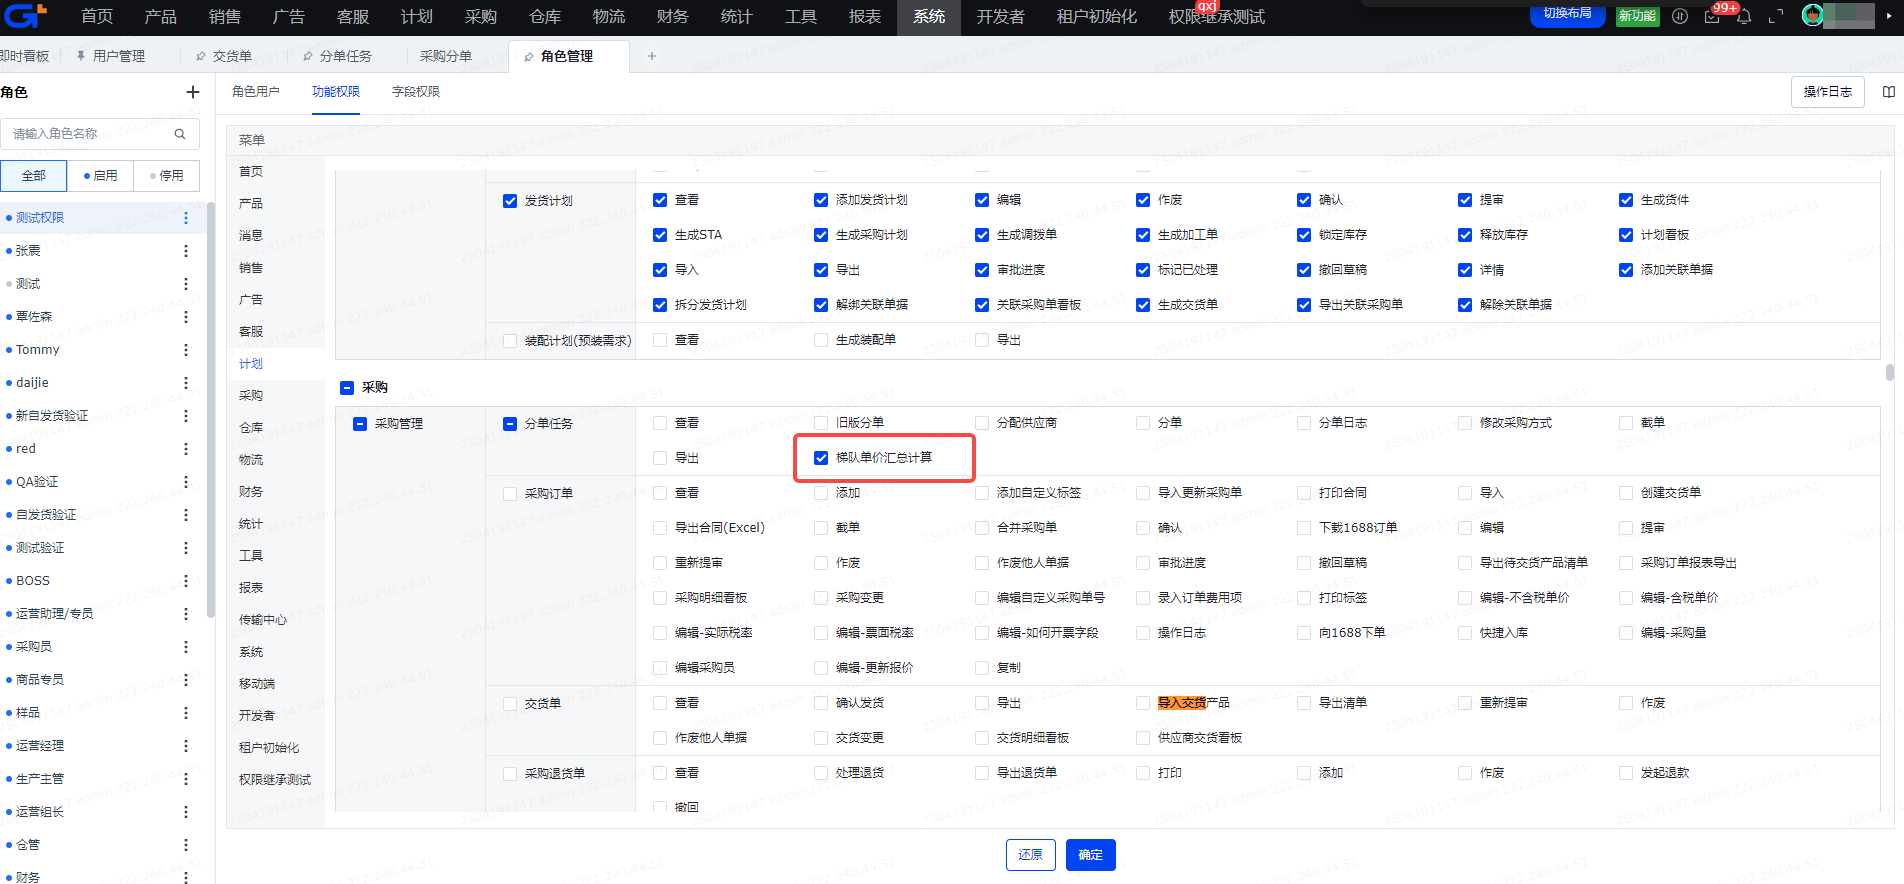Toggle the 发货计划 group checkbox
Screen dimensions: 1904x884
[x=510, y=201]
